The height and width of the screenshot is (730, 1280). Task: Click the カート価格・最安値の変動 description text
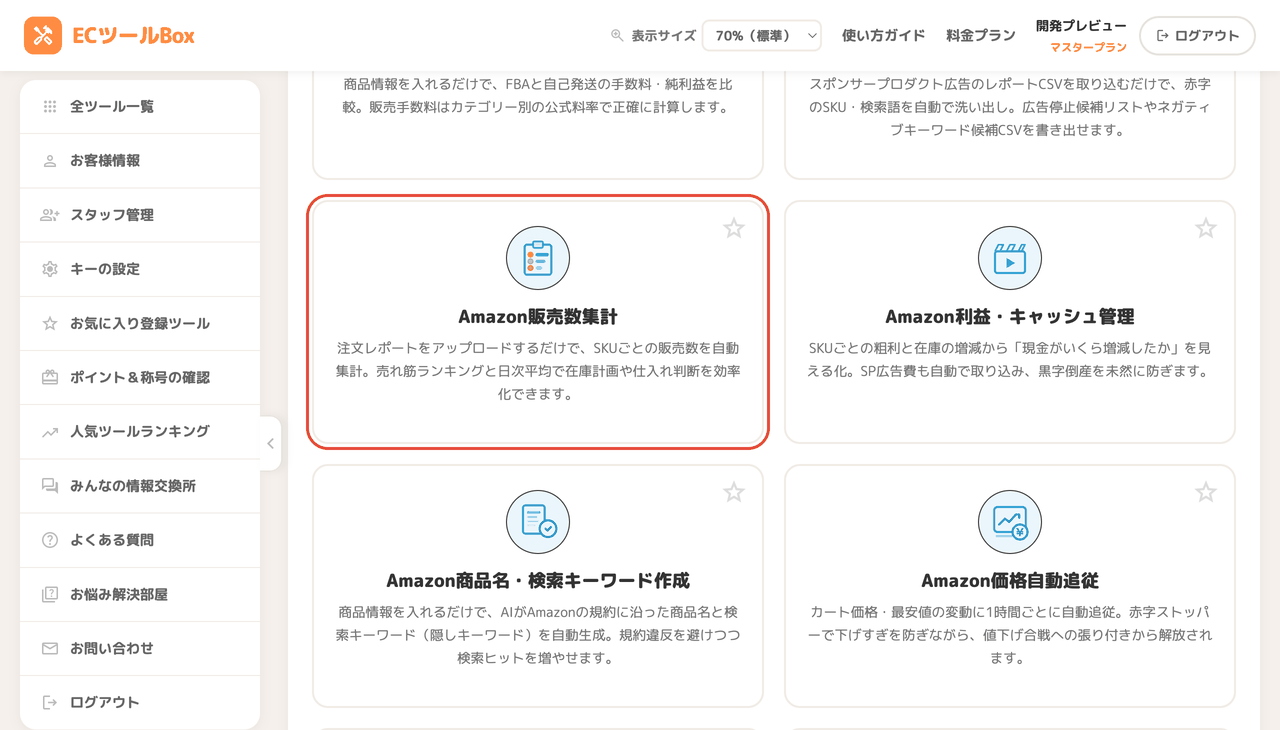point(1010,635)
